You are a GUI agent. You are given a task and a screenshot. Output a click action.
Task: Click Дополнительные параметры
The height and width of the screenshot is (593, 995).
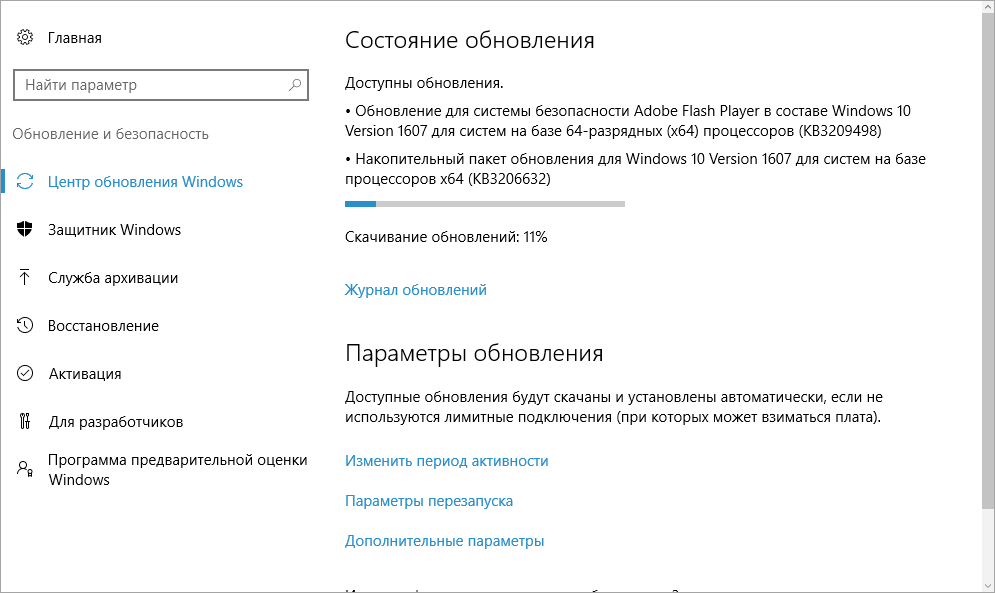point(444,540)
